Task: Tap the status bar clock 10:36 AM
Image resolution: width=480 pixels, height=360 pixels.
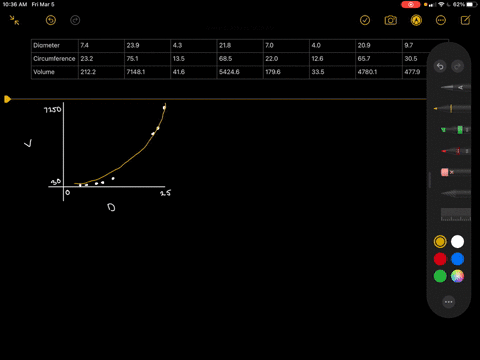Action: point(15,5)
